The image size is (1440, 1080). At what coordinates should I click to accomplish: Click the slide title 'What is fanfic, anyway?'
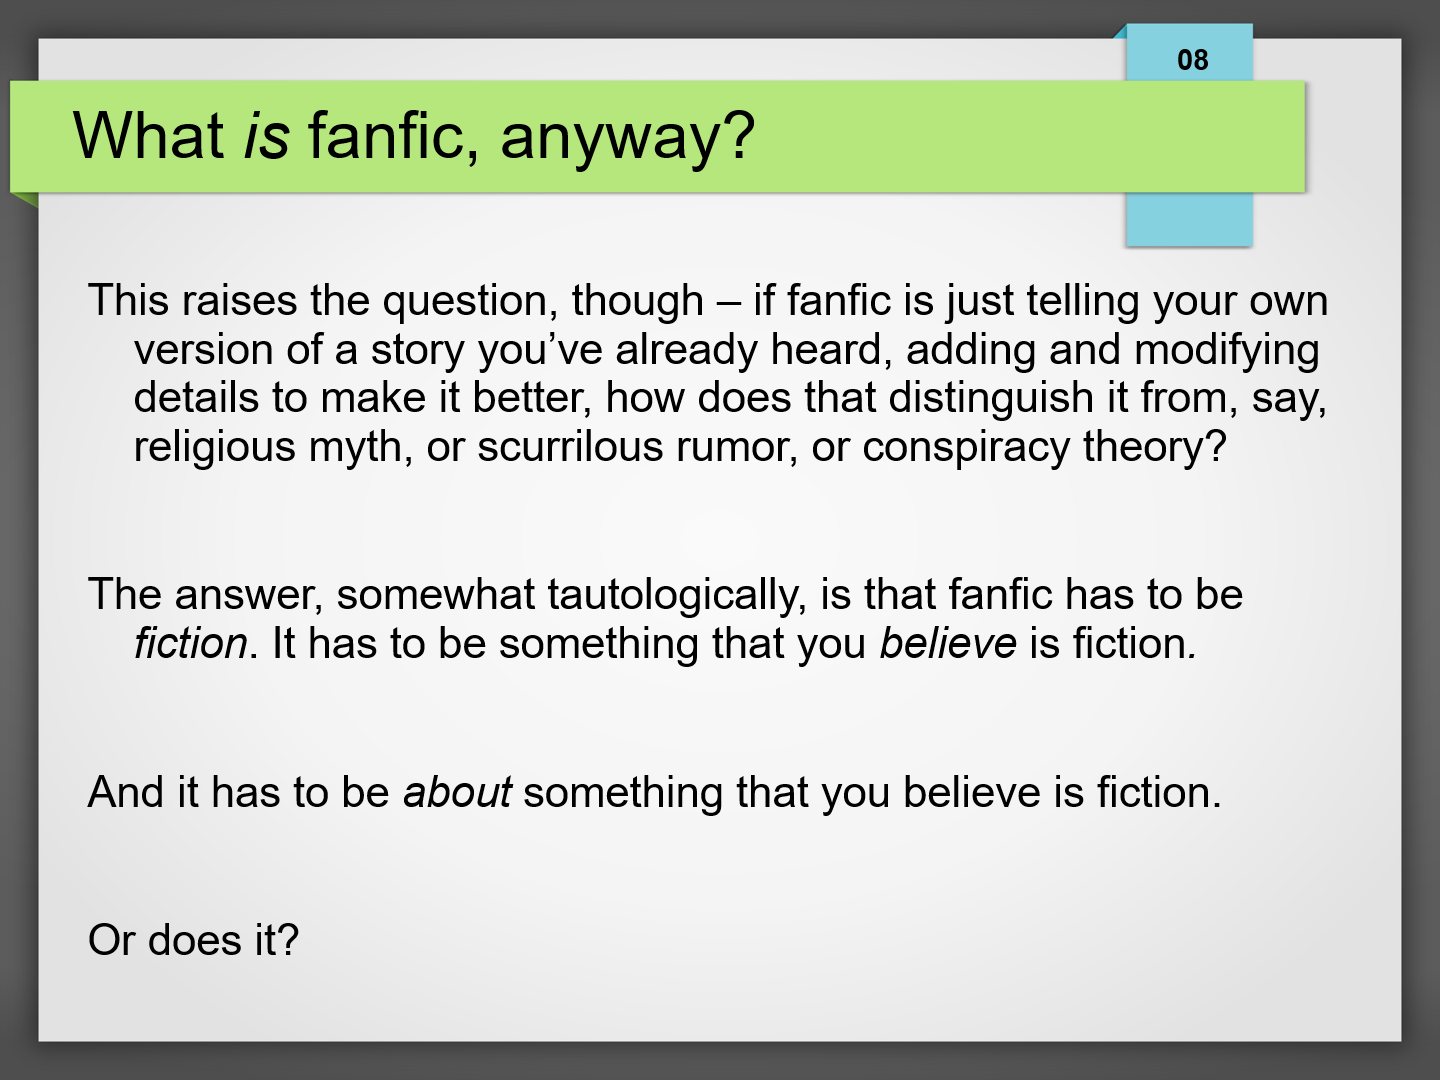pos(414,136)
